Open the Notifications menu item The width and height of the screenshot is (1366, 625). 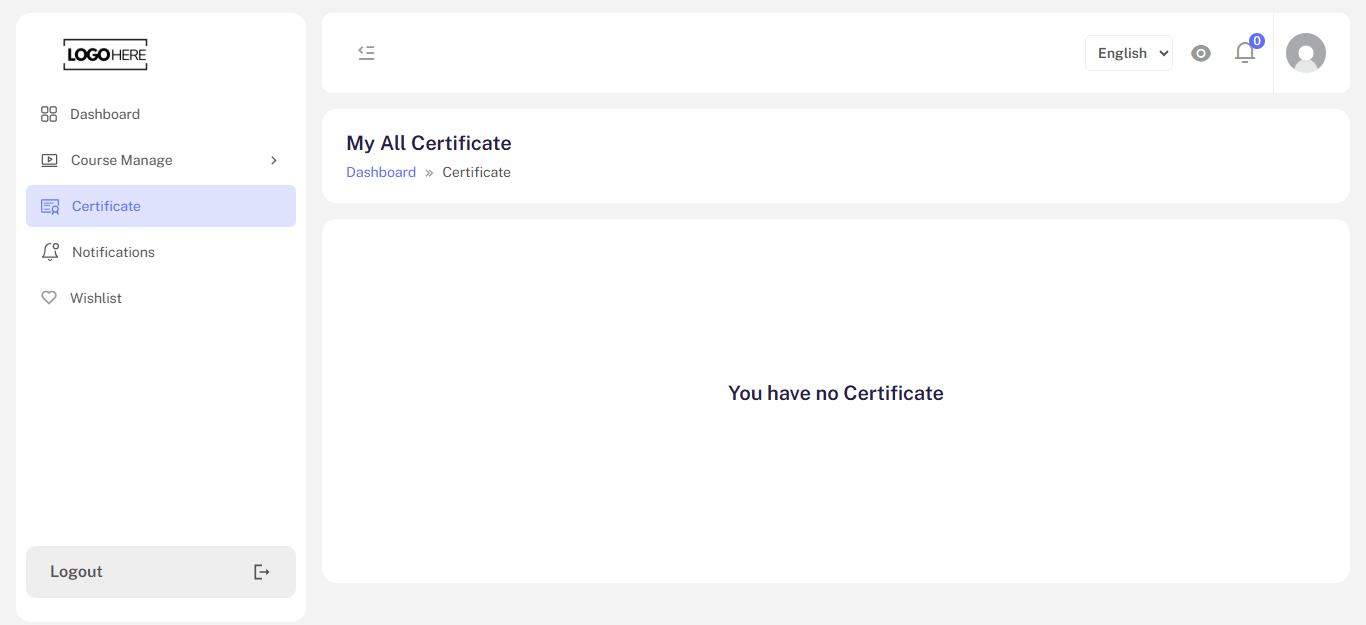click(161, 252)
